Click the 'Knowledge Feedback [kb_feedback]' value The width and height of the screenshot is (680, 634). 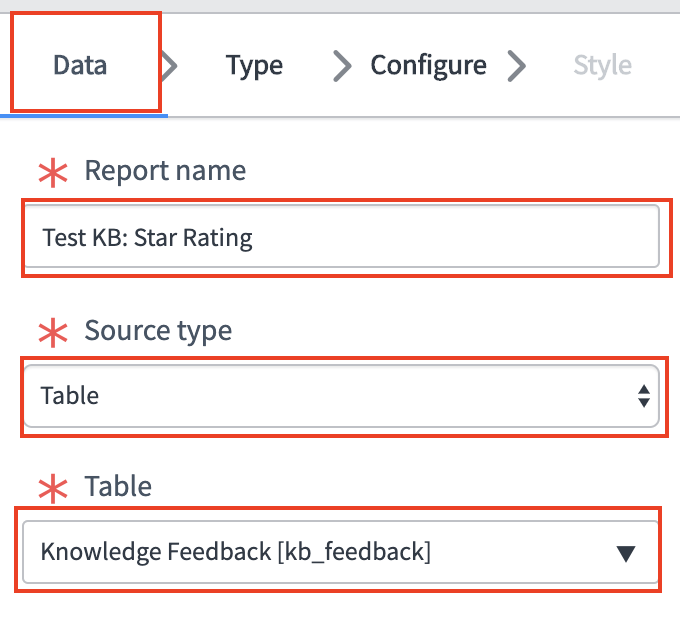[235, 551]
